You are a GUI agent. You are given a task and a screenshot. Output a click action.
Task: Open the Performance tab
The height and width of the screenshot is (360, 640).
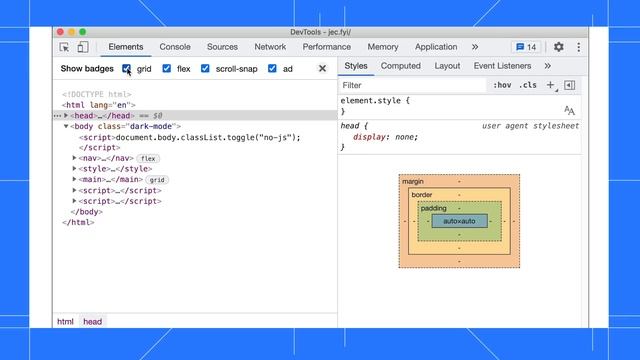tap(327, 47)
